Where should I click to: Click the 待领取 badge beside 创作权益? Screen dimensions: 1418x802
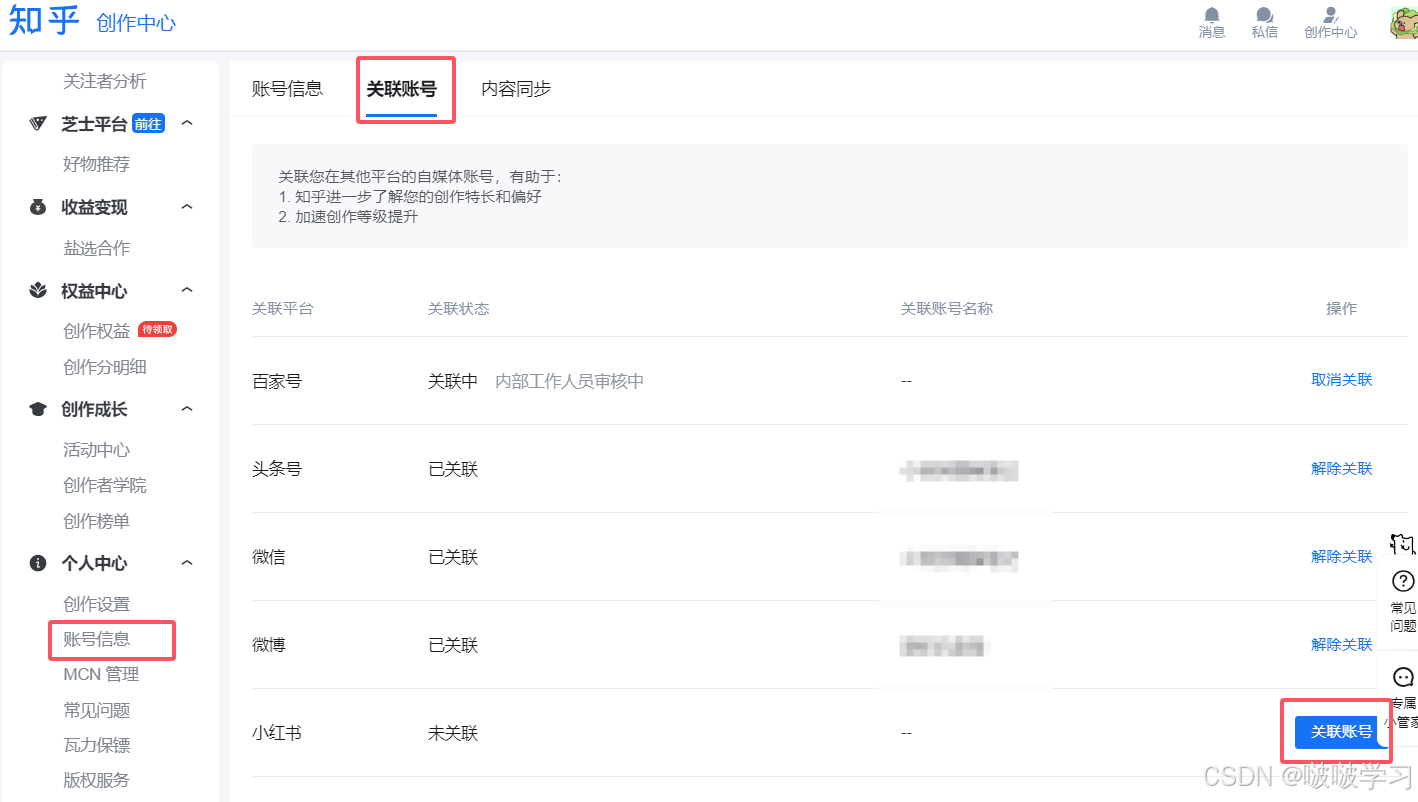point(158,329)
